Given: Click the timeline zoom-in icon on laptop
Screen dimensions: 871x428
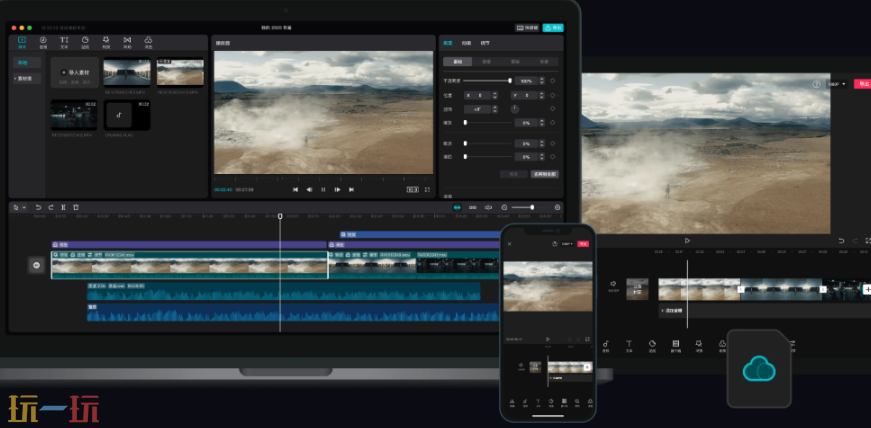Looking at the screenshot, I should click(x=558, y=207).
